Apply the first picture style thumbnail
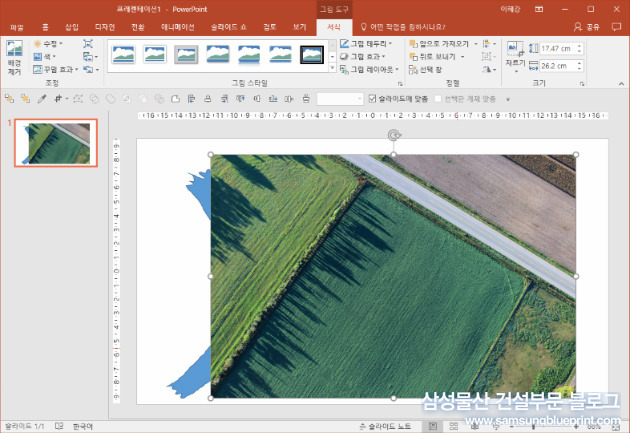 (x=123, y=54)
